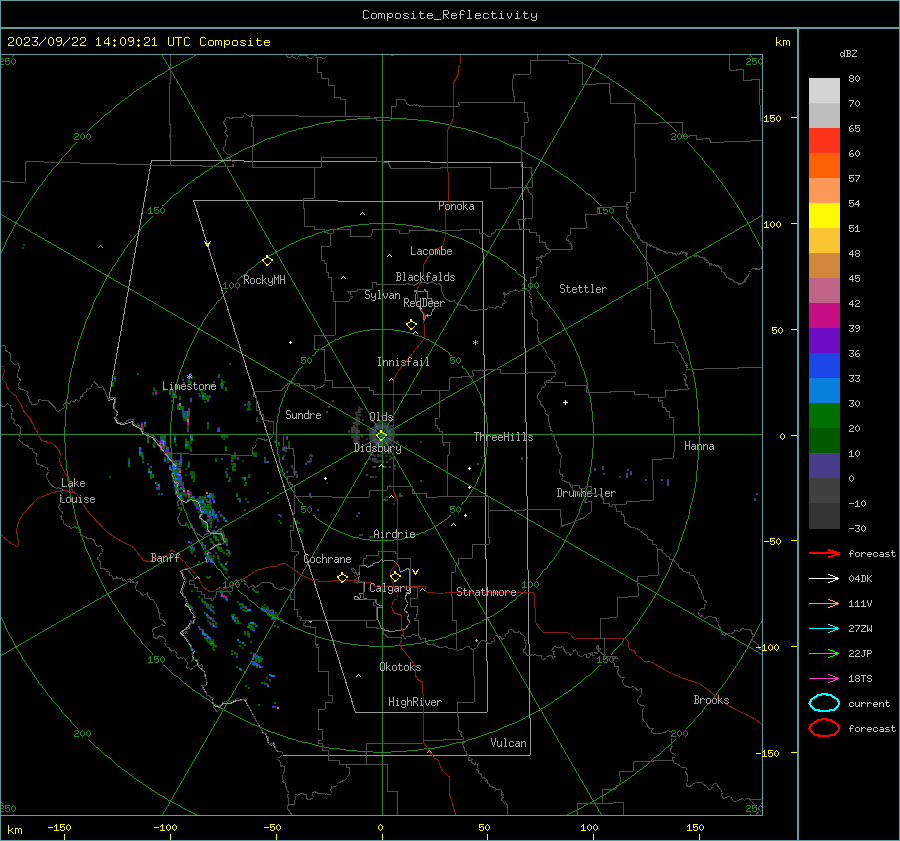Pick the red swatch in dBZ legend
Image resolution: width=900 pixels, height=841 pixels.
pos(824,141)
